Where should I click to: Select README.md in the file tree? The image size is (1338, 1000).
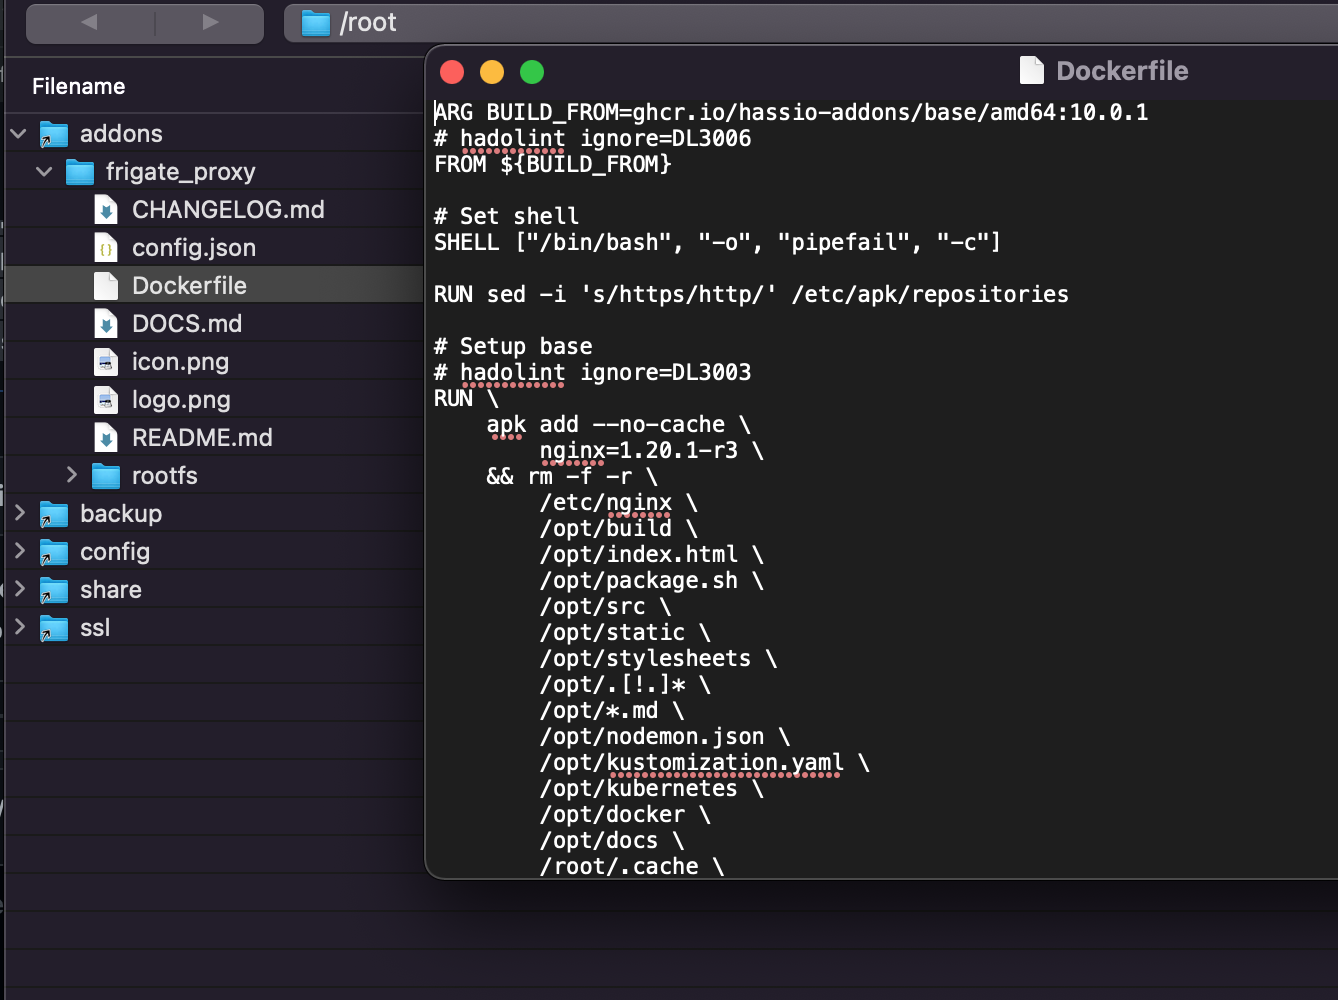pyautogui.click(x=202, y=437)
